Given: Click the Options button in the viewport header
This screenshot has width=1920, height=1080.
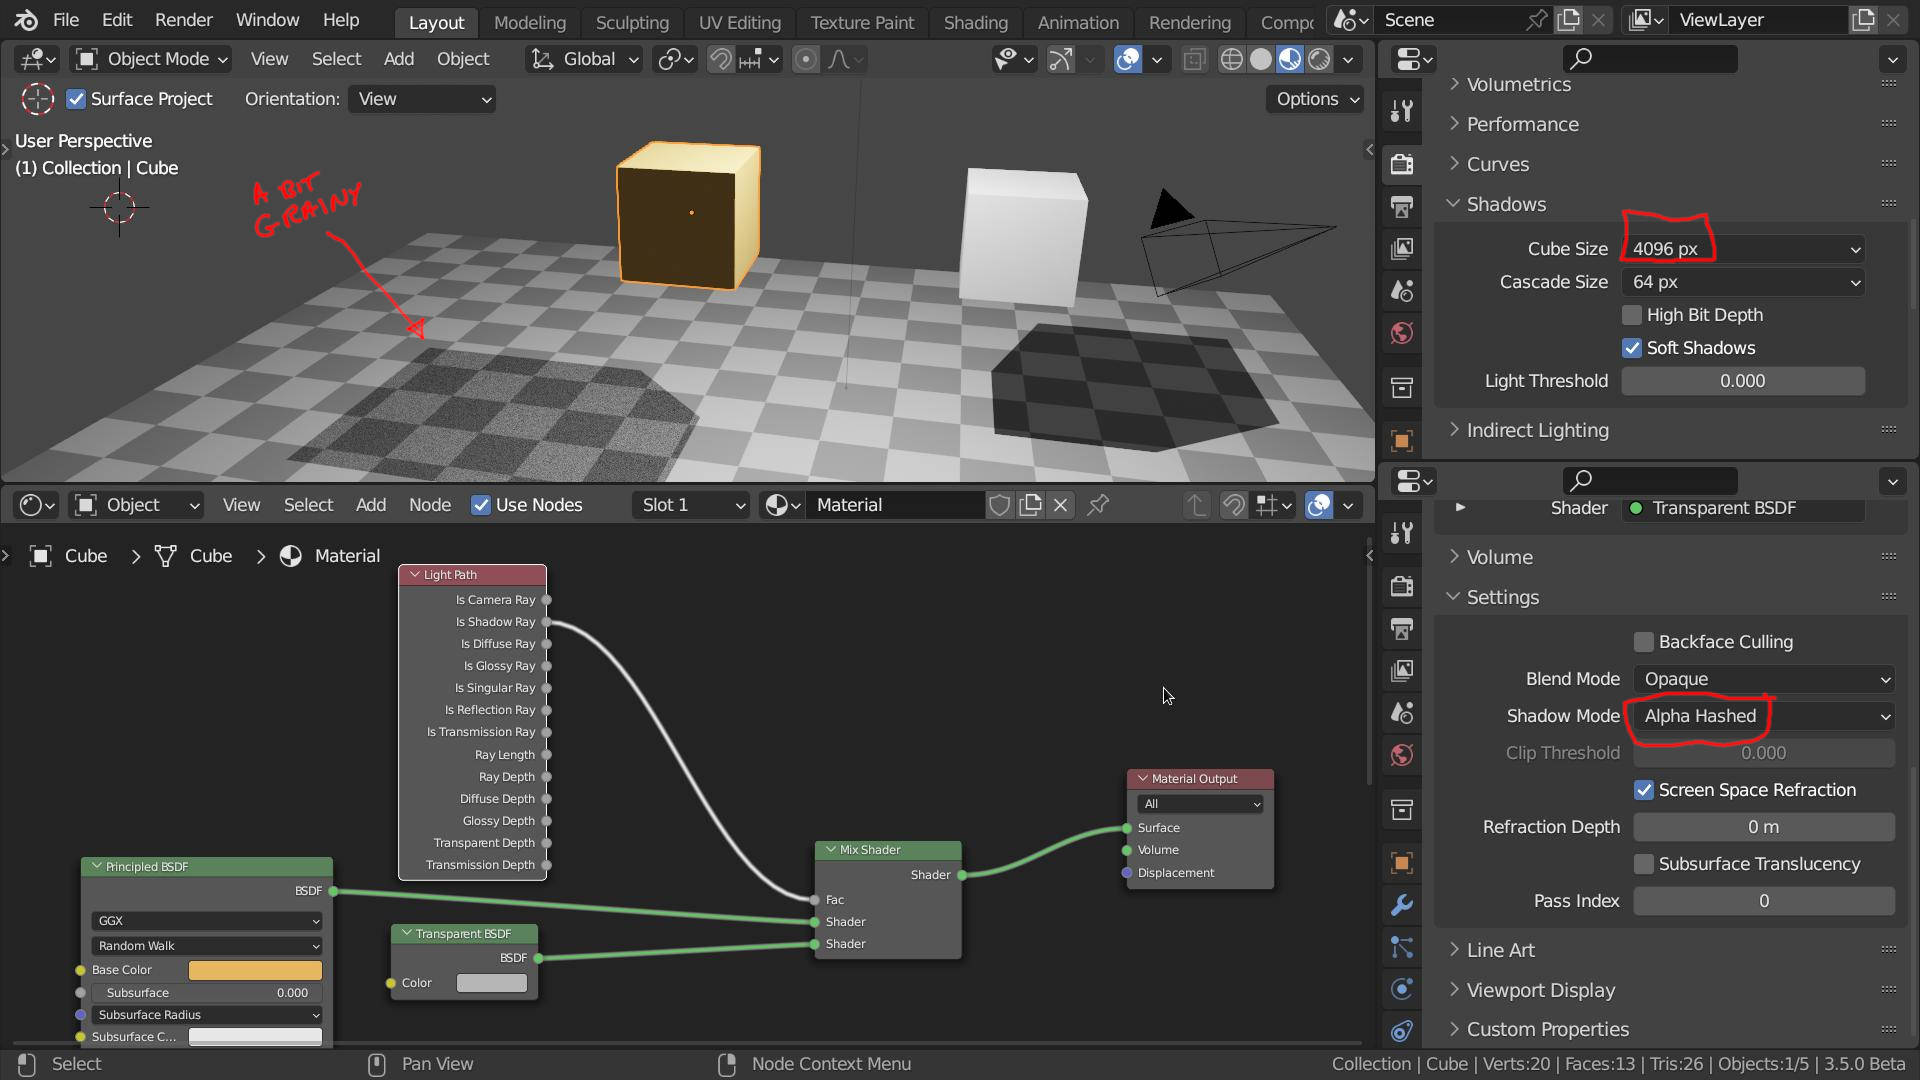Looking at the screenshot, I should (x=1313, y=99).
